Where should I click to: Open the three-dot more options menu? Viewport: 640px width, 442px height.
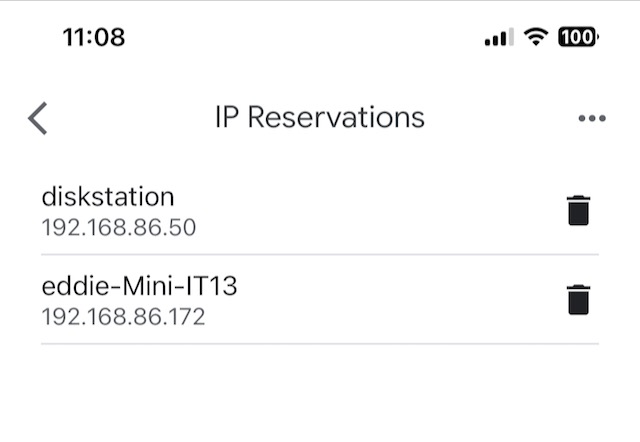click(x=591, y=118)
